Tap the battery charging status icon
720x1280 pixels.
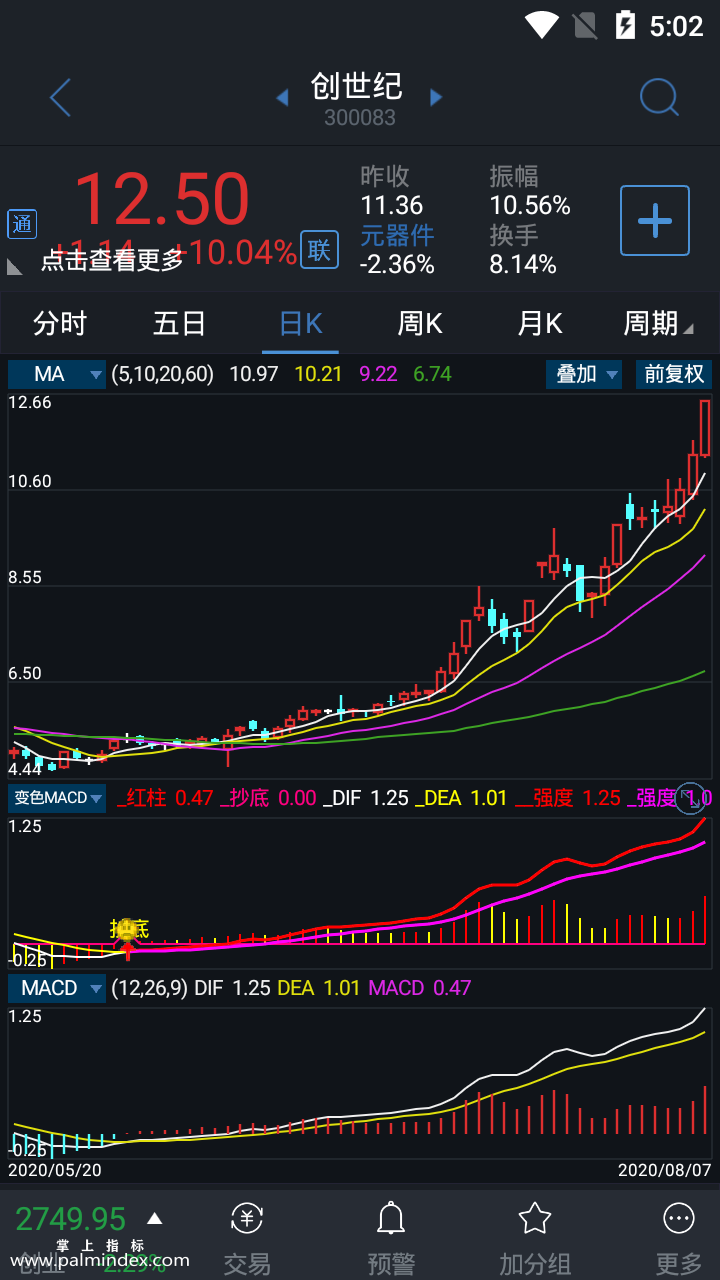click(x=625, y=25)
